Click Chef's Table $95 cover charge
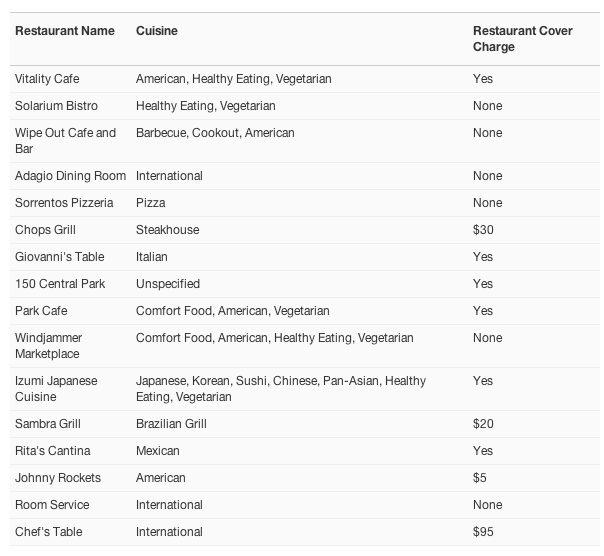The width and height of the screenshot is (604, 556). [483, 532]
